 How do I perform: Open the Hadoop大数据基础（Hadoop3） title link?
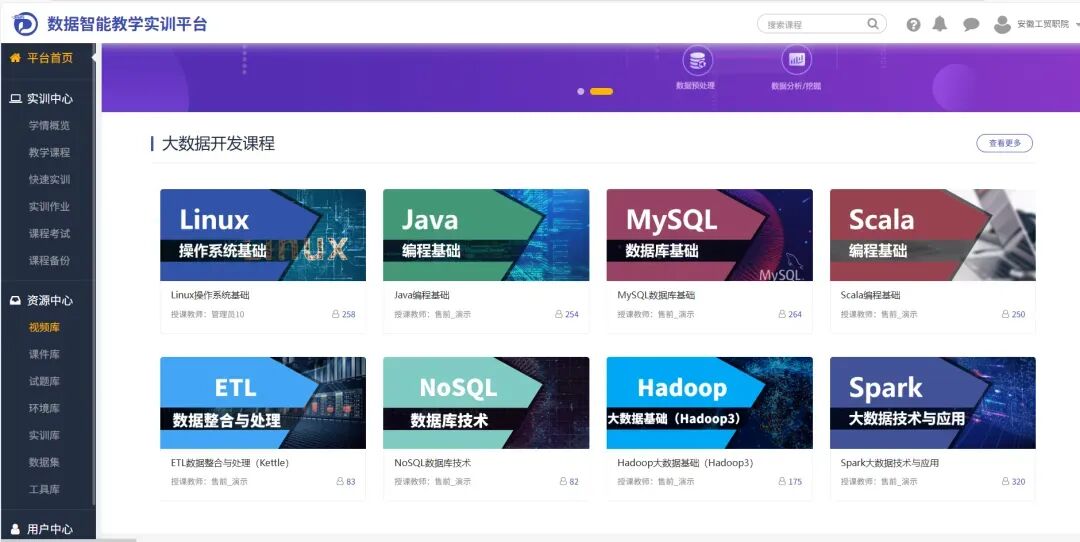(x=685, y=463)
